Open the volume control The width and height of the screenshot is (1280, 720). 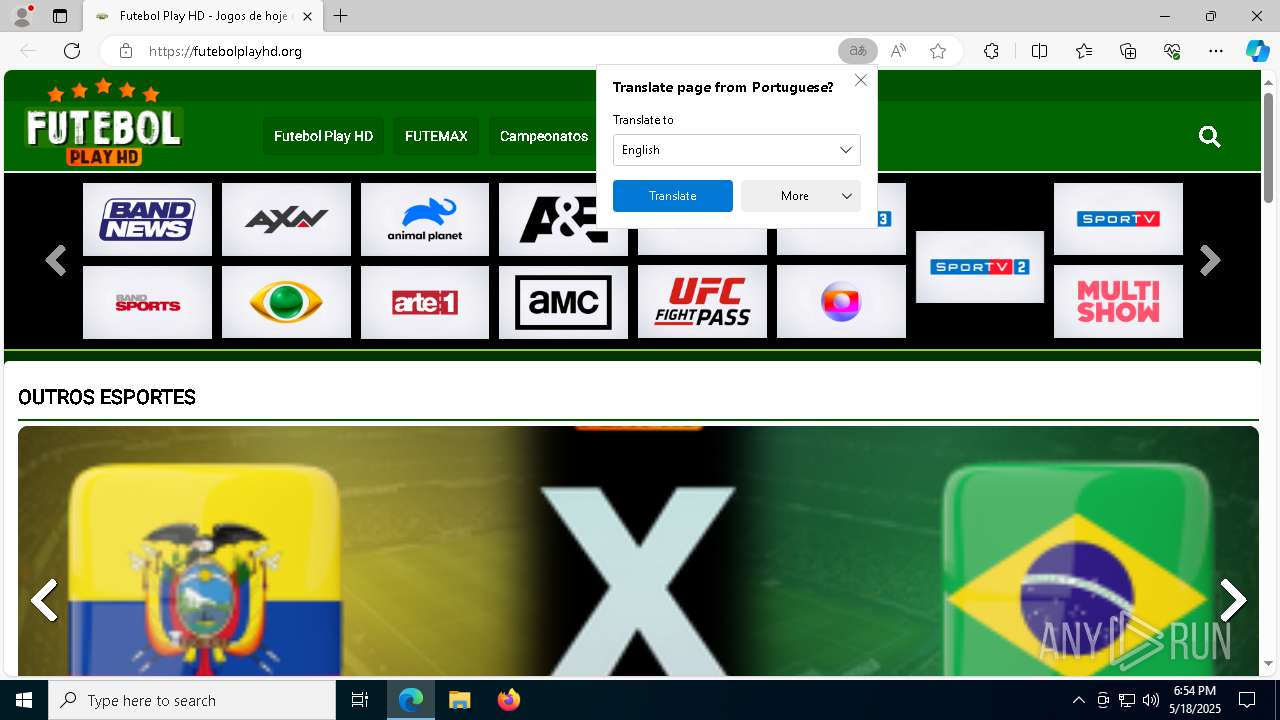tap(1150, 700)
